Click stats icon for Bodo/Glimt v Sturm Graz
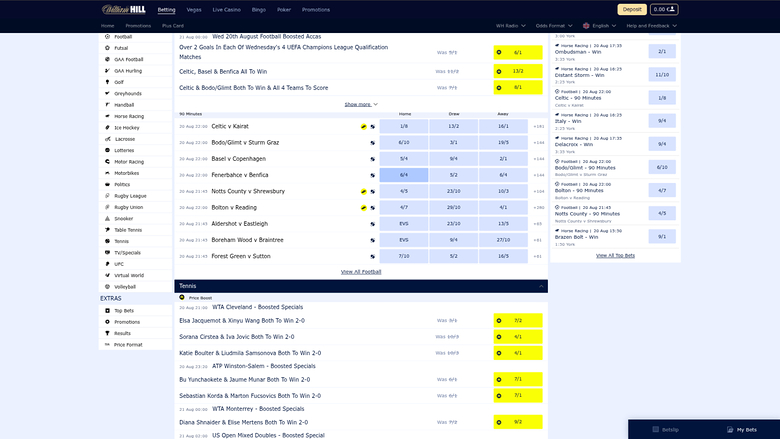 [x=372, y=143]
